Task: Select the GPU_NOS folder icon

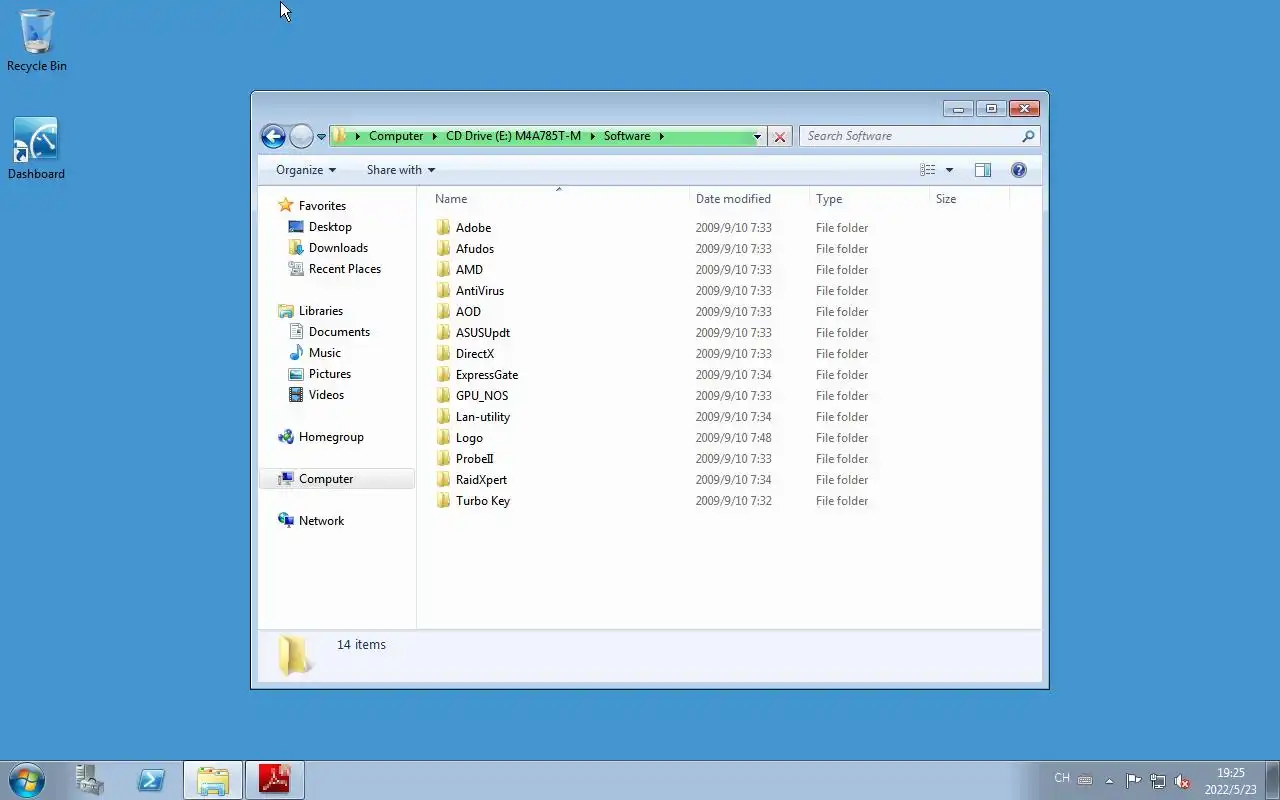Action: pyautogui.click(x=444, y=396)
